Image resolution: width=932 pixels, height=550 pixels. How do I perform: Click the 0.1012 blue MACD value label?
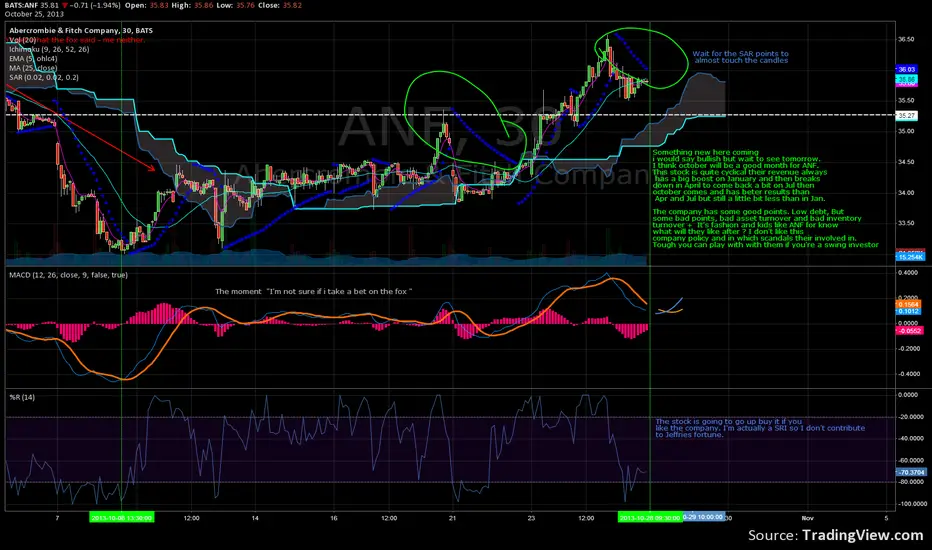[x=909, y=312]
